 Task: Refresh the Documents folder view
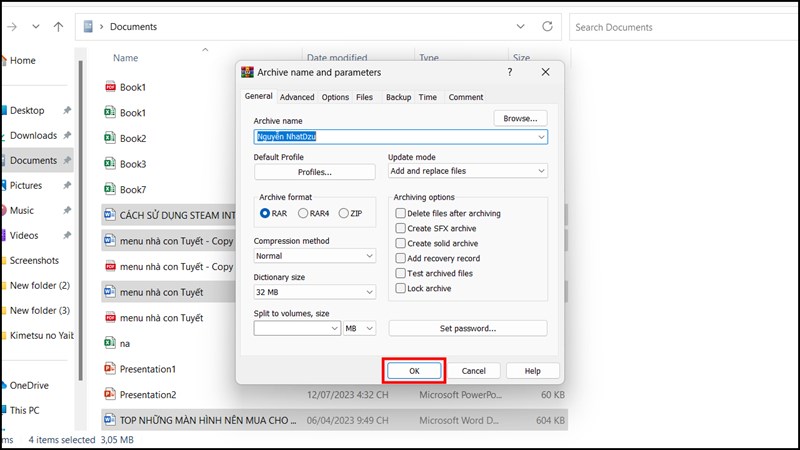(547, 26)
